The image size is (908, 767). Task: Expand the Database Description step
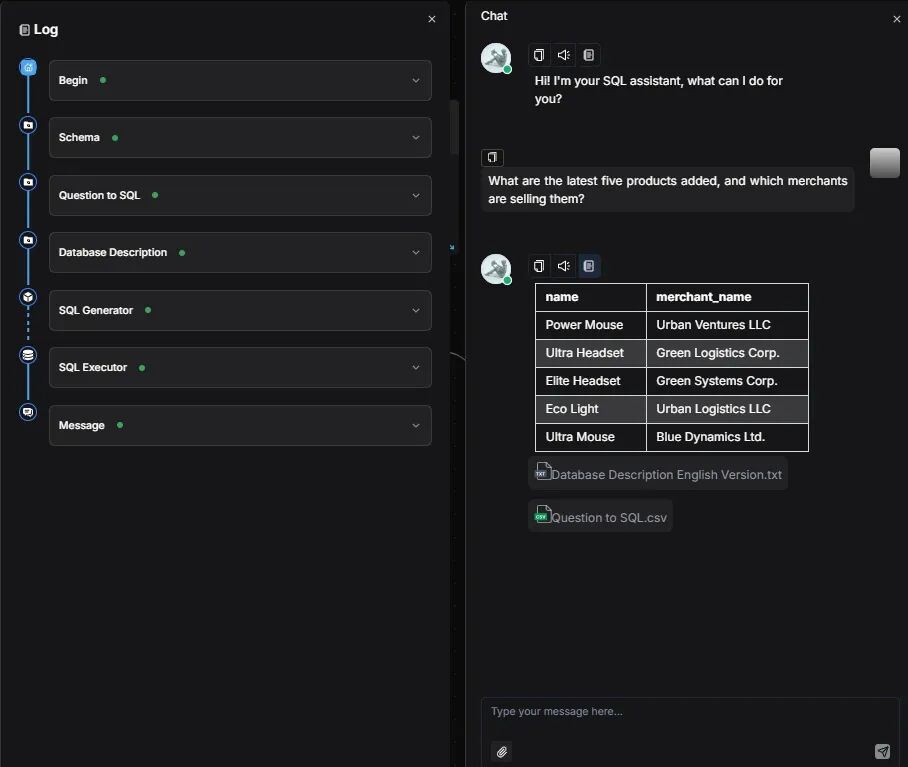coord(240,252)
